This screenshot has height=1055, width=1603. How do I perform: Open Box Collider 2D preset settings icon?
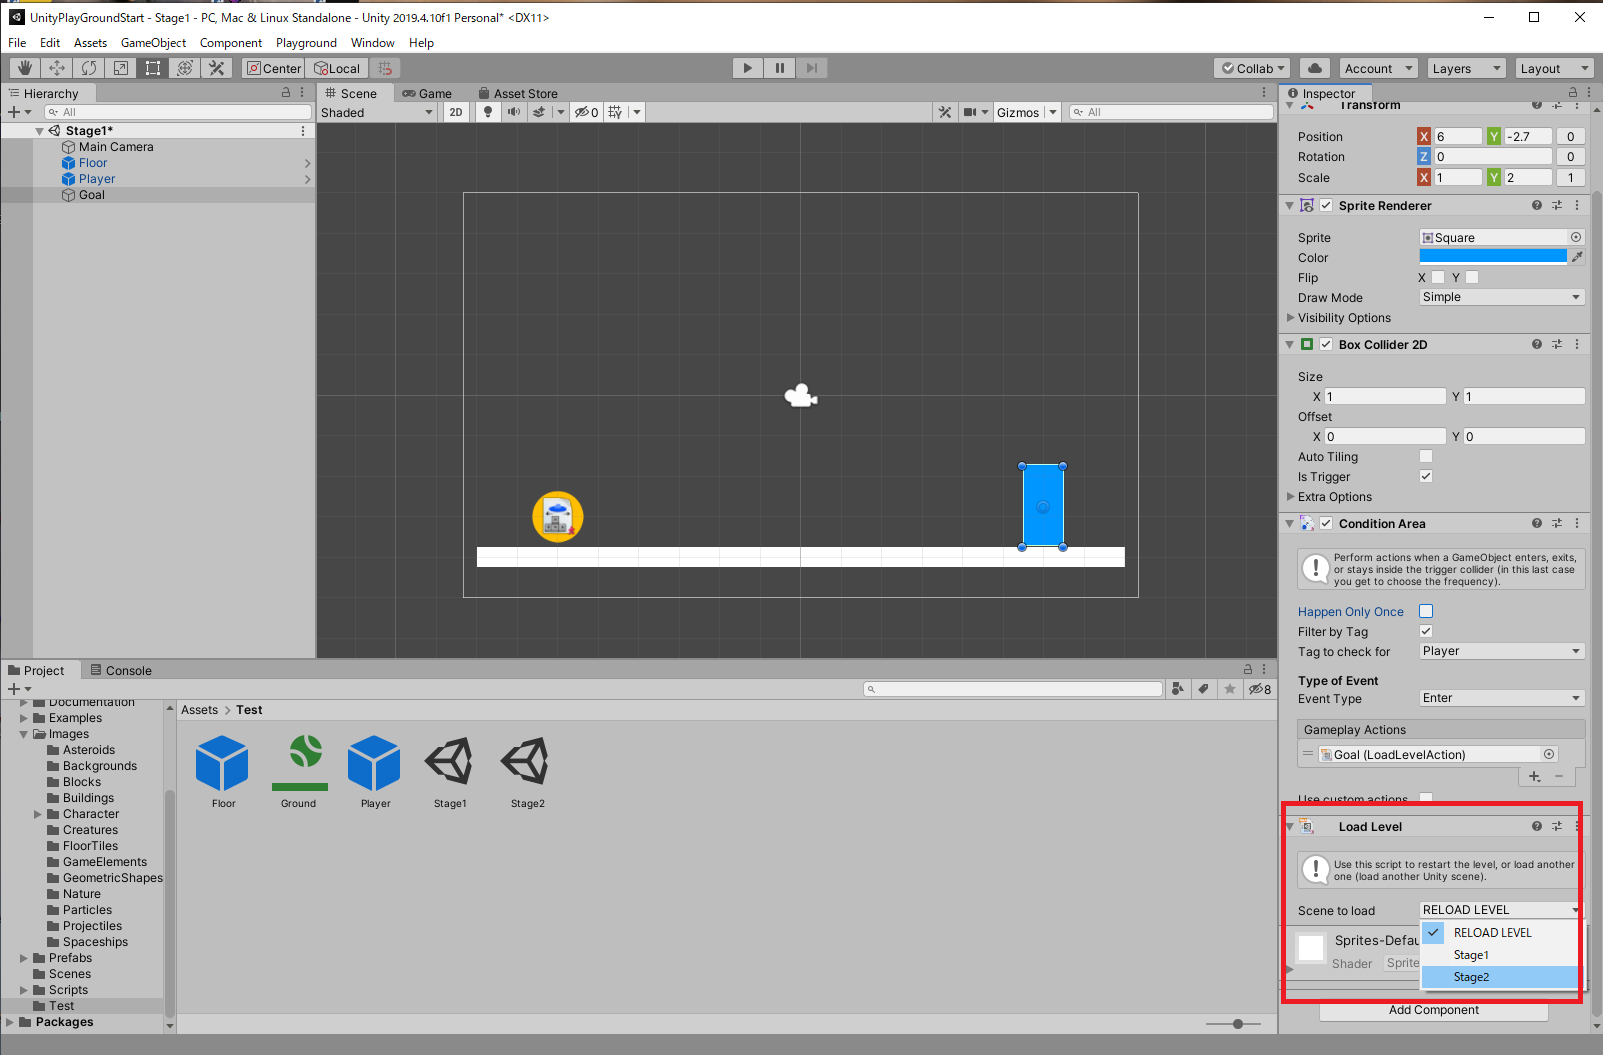(1557, 344)
